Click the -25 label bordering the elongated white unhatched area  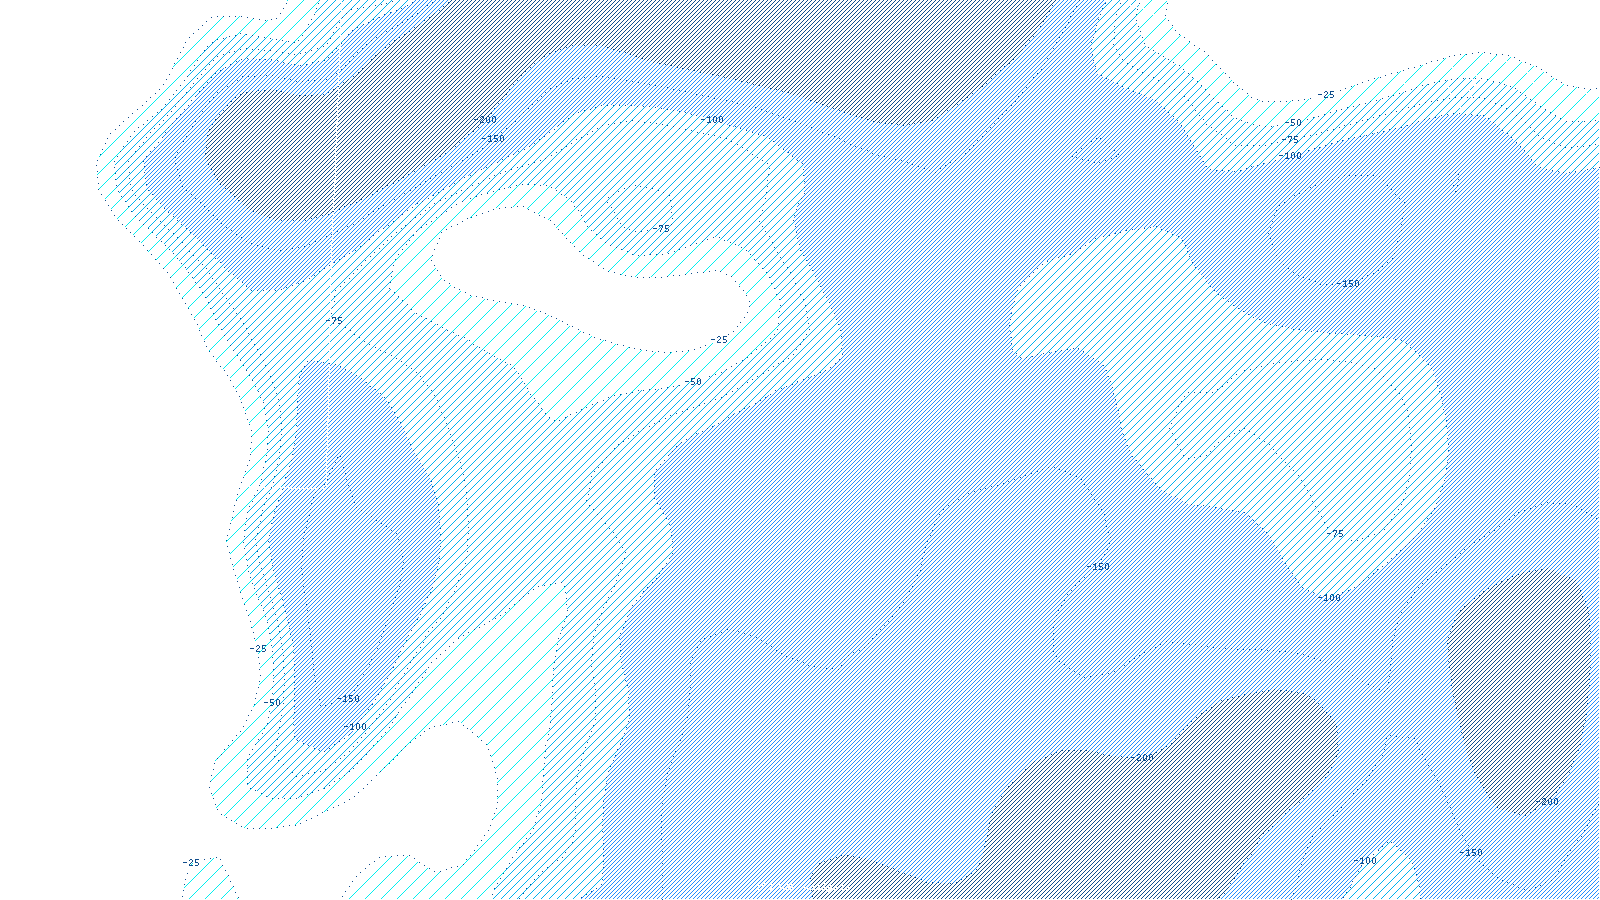[719, 340]
